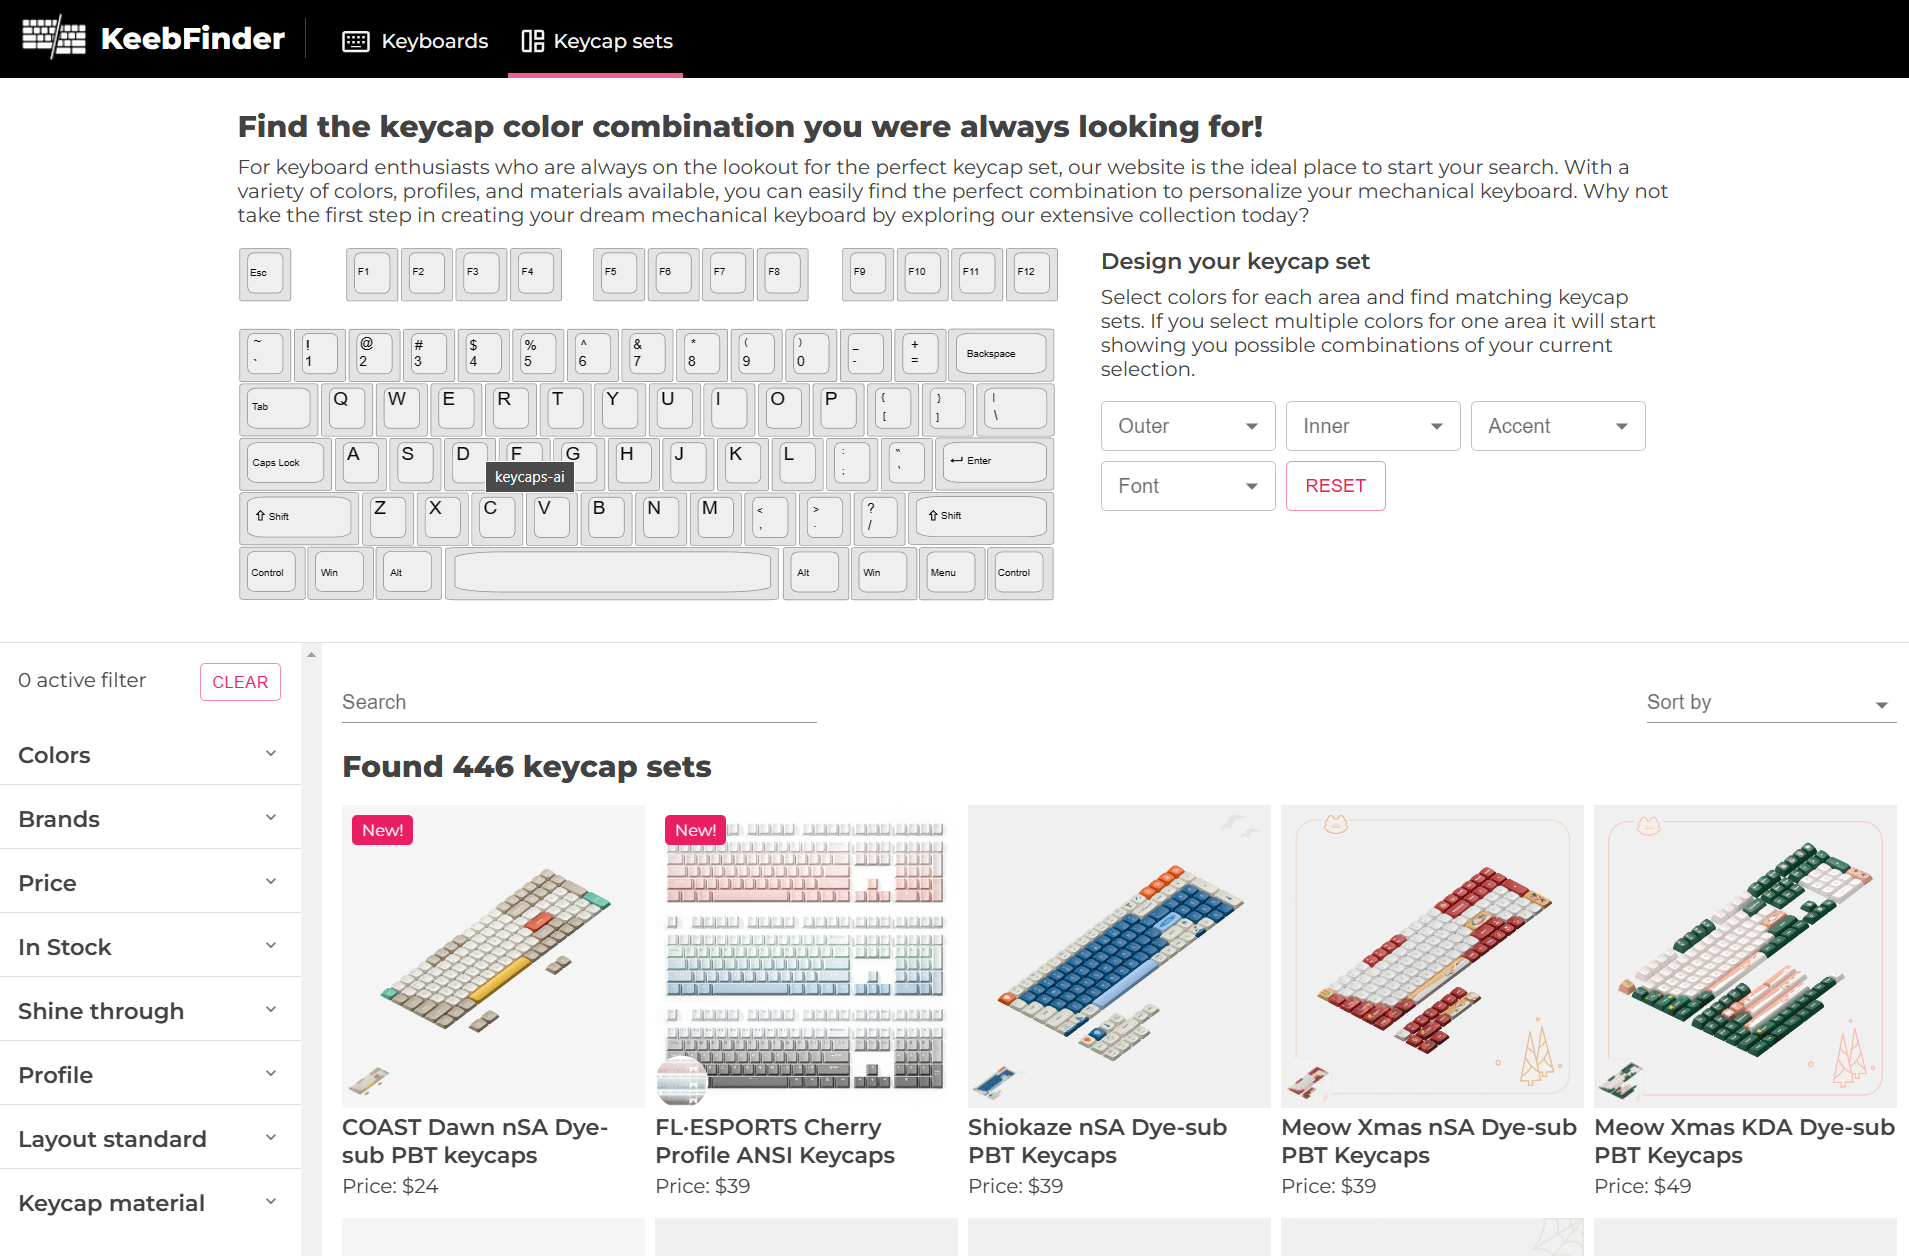
Task: Click the Enter keycap on the preview
Action: tap(995, 464)
